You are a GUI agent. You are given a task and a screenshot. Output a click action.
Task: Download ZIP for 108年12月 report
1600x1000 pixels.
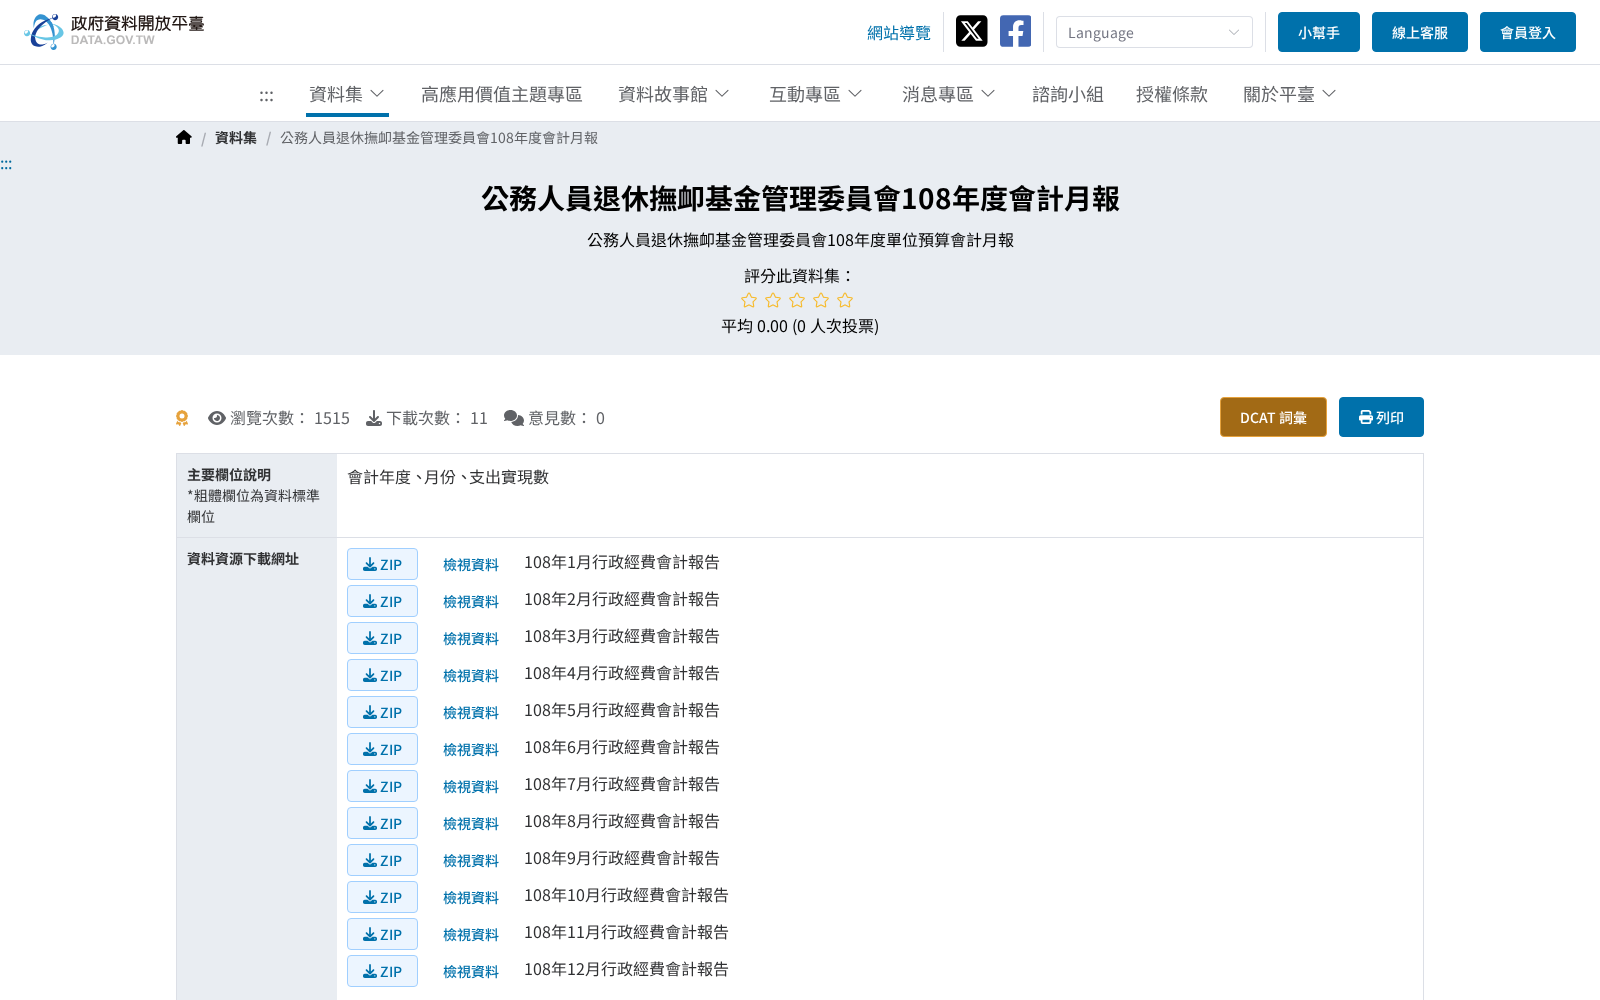(382, 971)
